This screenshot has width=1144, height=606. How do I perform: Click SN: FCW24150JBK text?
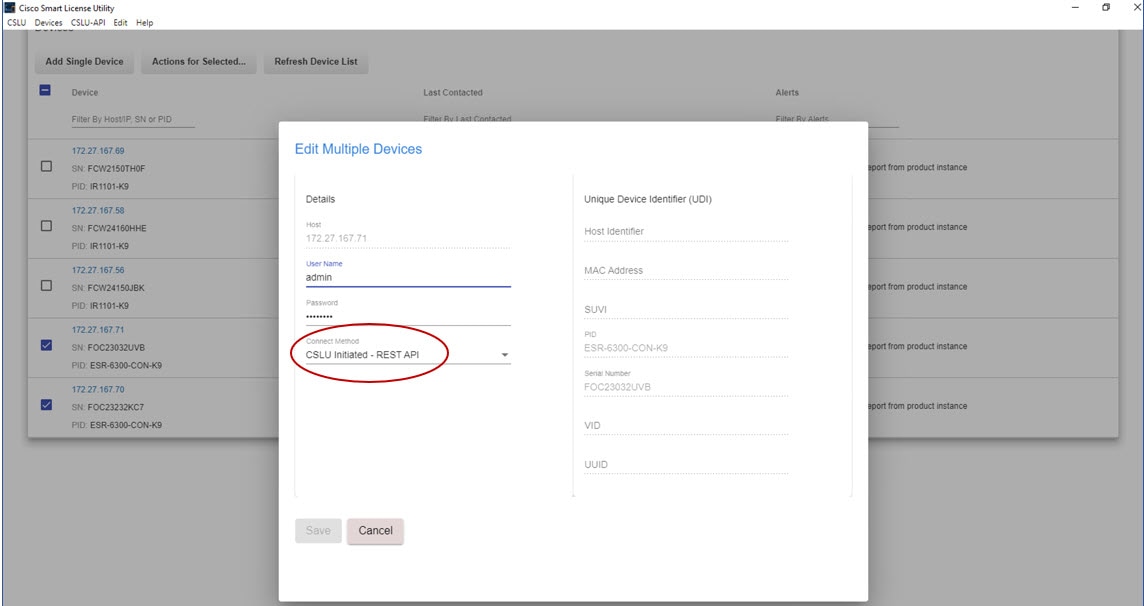pos(108,288)
